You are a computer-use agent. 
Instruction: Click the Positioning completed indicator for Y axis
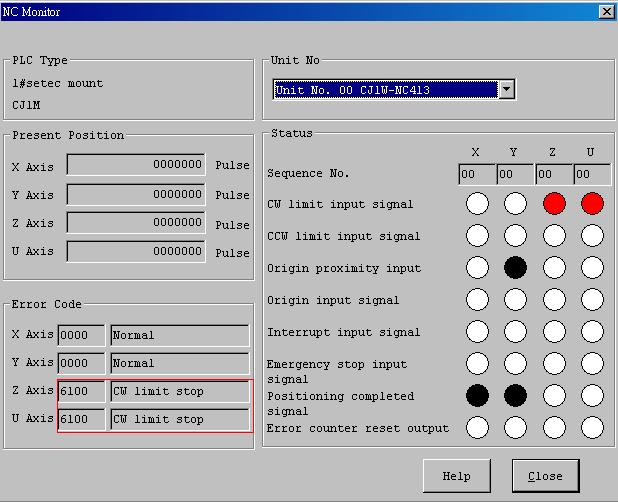pos(515,395)
